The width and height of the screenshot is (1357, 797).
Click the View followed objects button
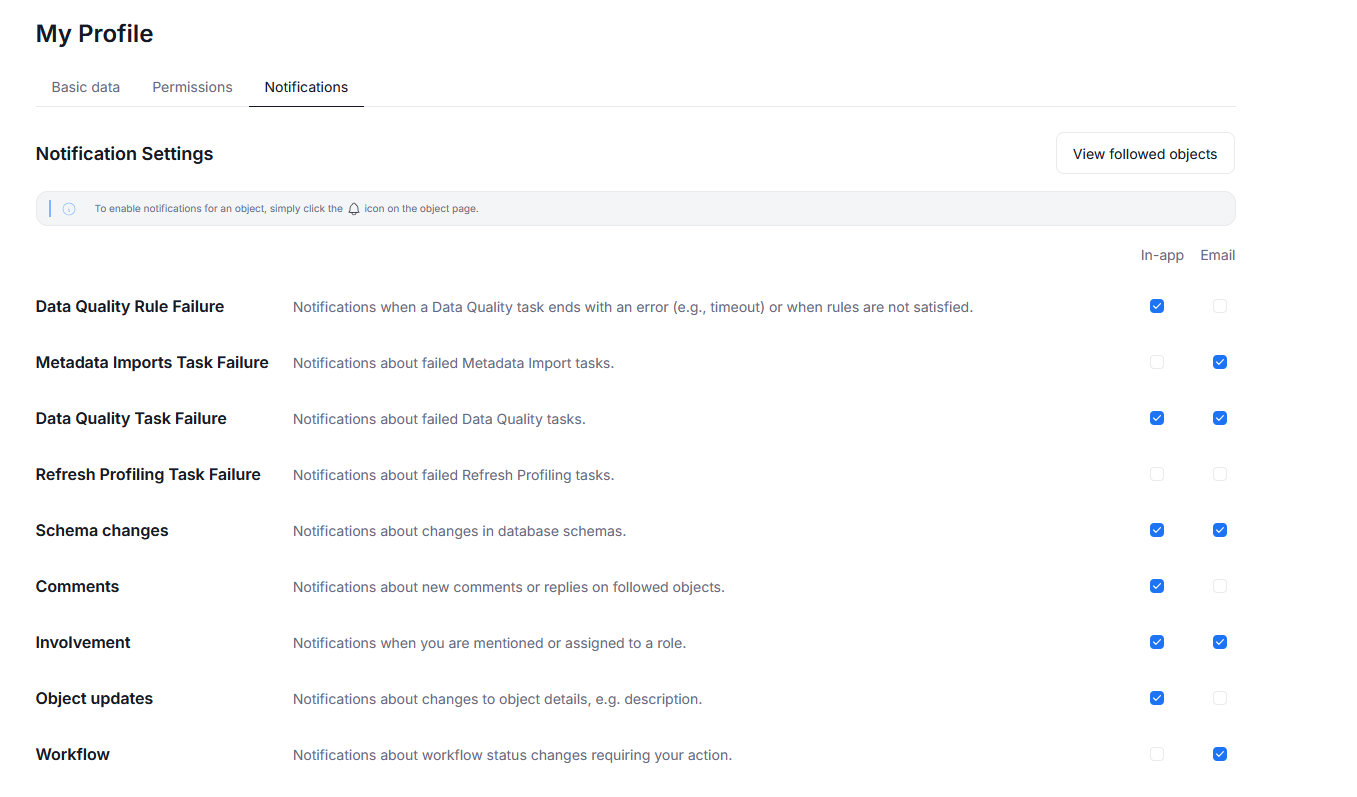(x=1145, y=154)
